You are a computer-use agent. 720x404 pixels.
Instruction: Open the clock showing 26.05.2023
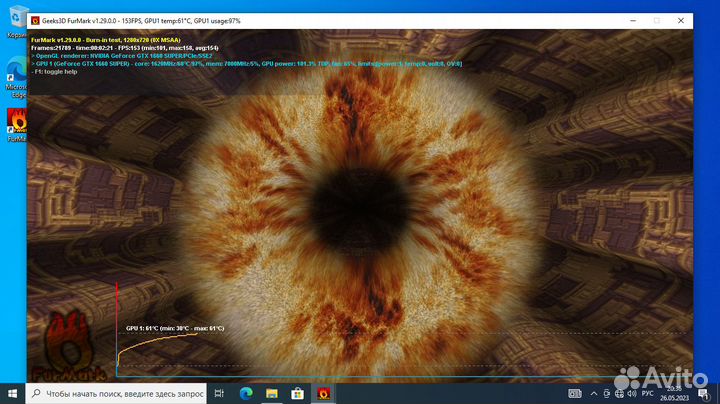[675, 393]
